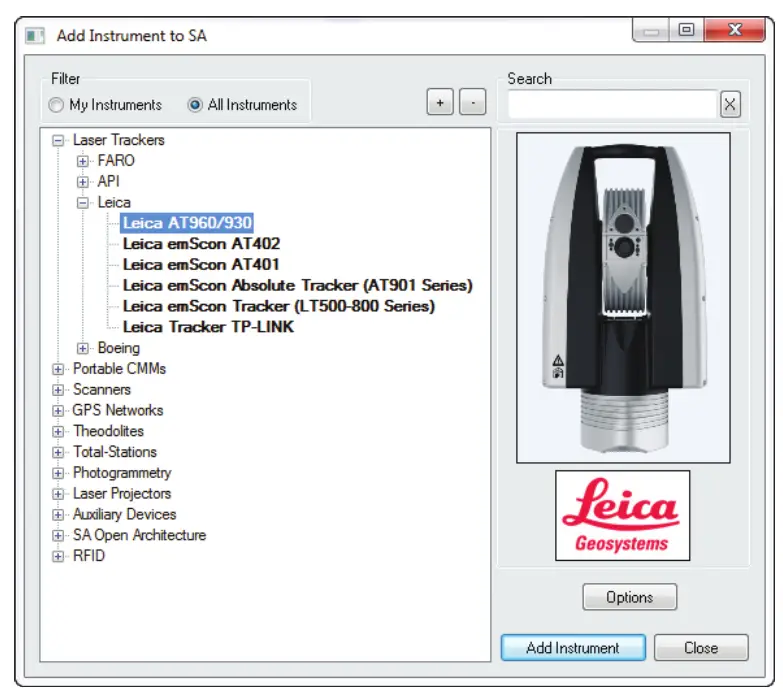Select Leica AT960/930 in the tree
783x696 pixels.
[187, 223]
